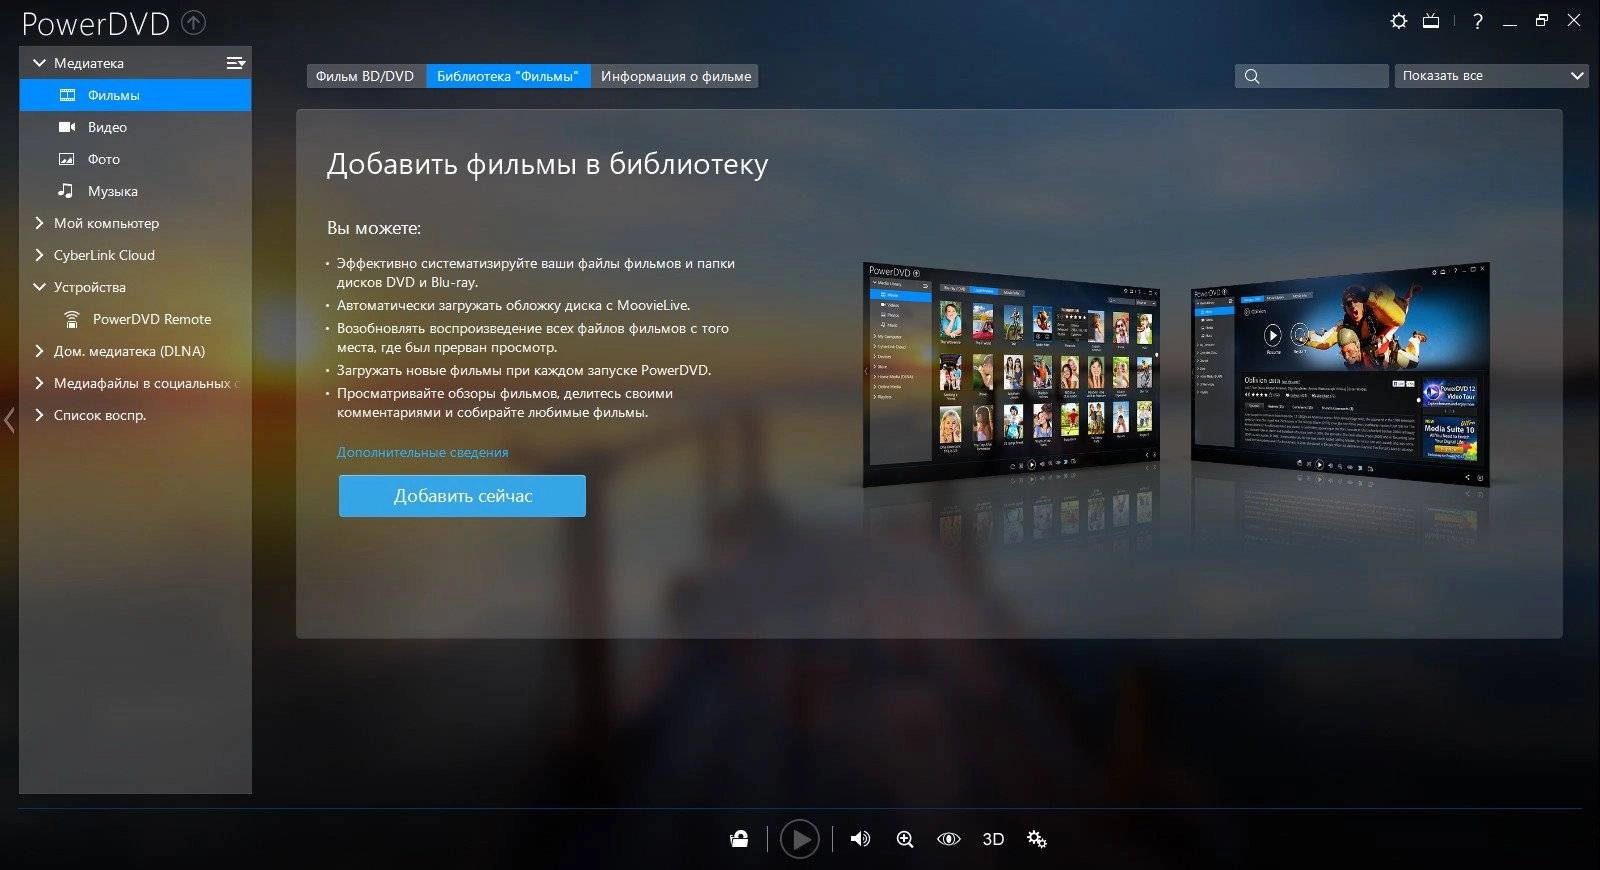Expand Медиафайлы в социальных node
1600x870 pixels.
pos(39,383)
